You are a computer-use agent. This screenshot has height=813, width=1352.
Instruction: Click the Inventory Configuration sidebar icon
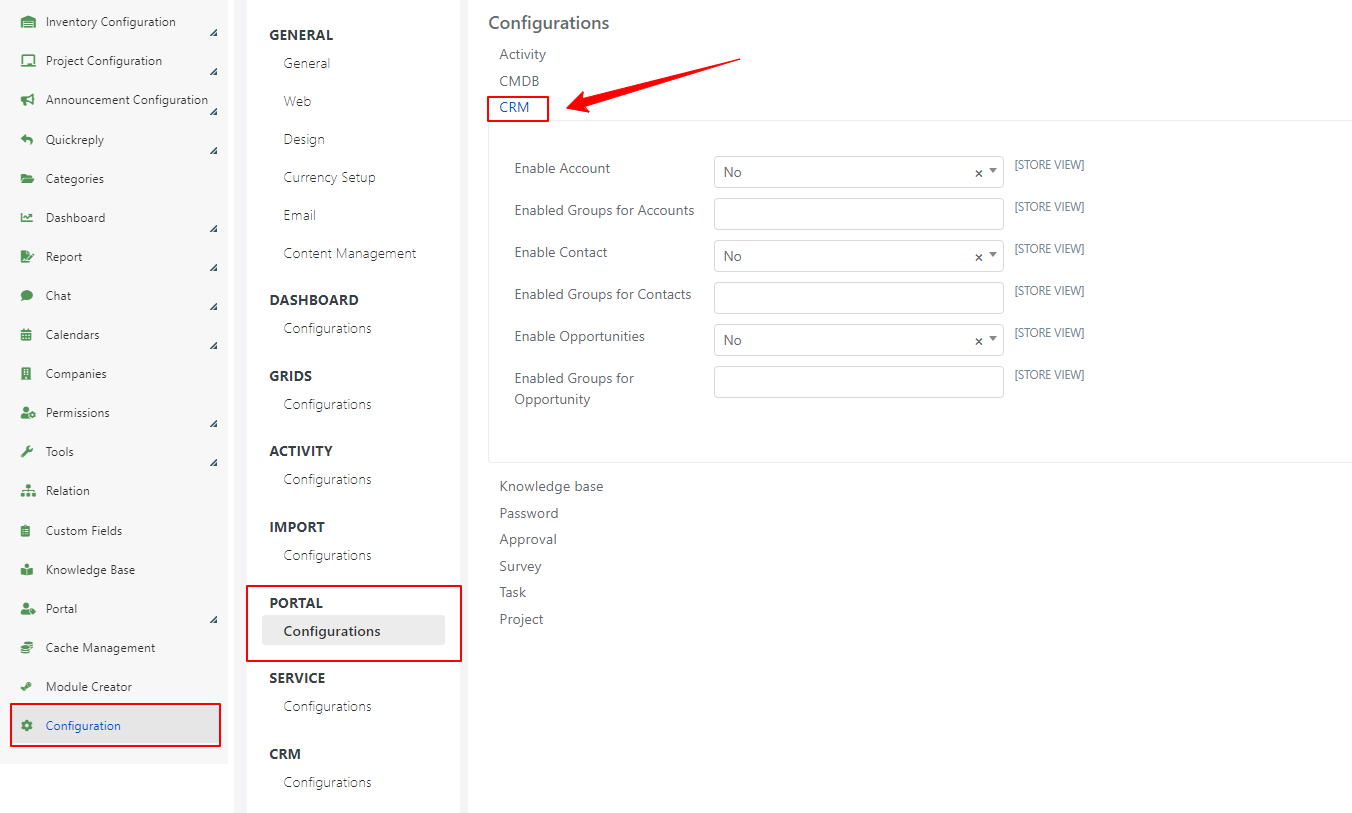28,22
